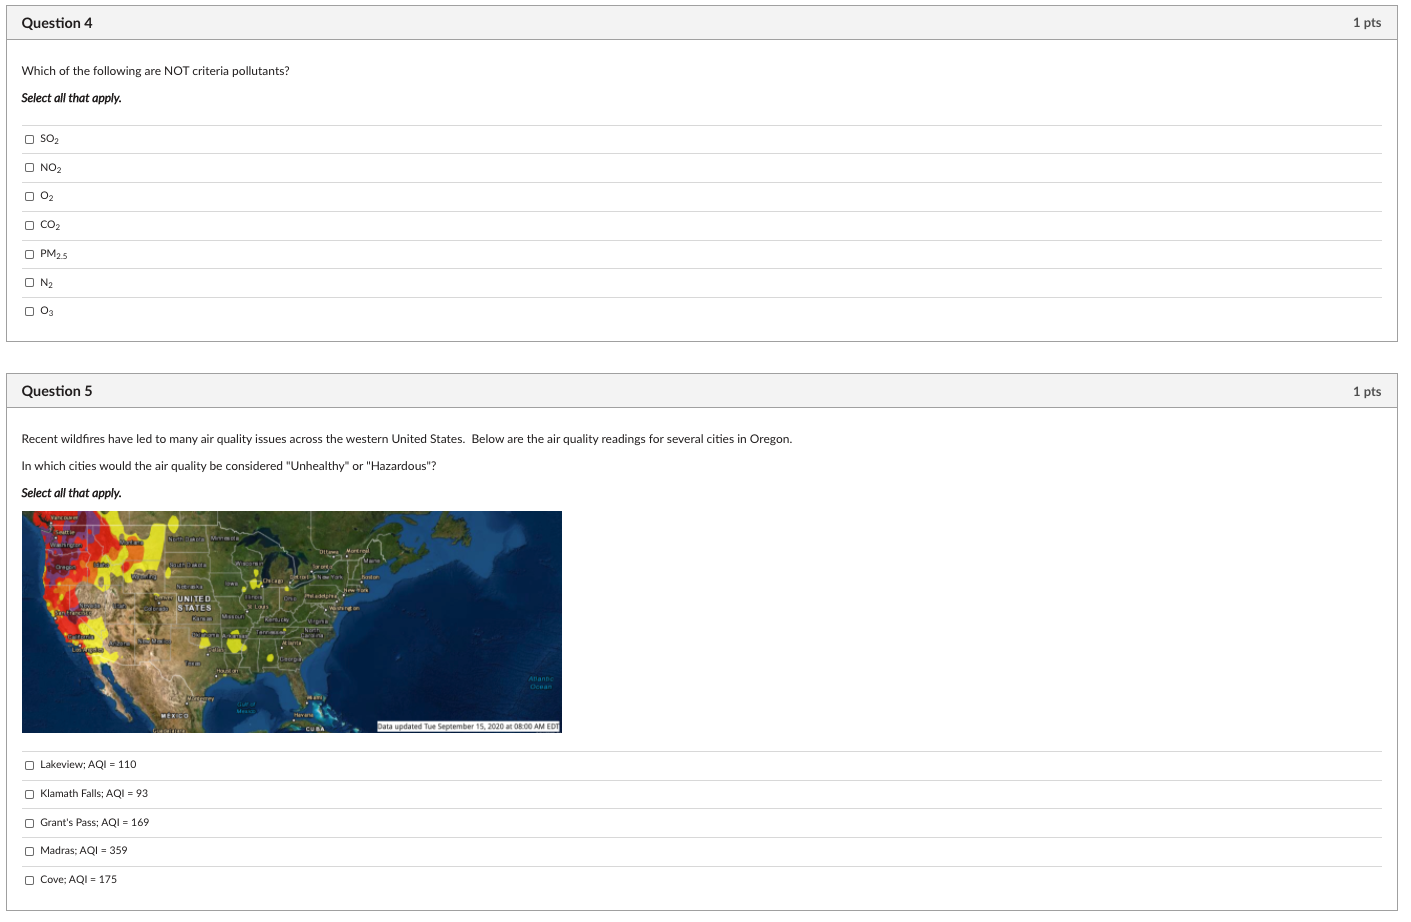Image resolution: width=1411 pixels, height=922 pixels.
Task: Select Grant's Pass; AQI = 169
Action: coord(30,823)
